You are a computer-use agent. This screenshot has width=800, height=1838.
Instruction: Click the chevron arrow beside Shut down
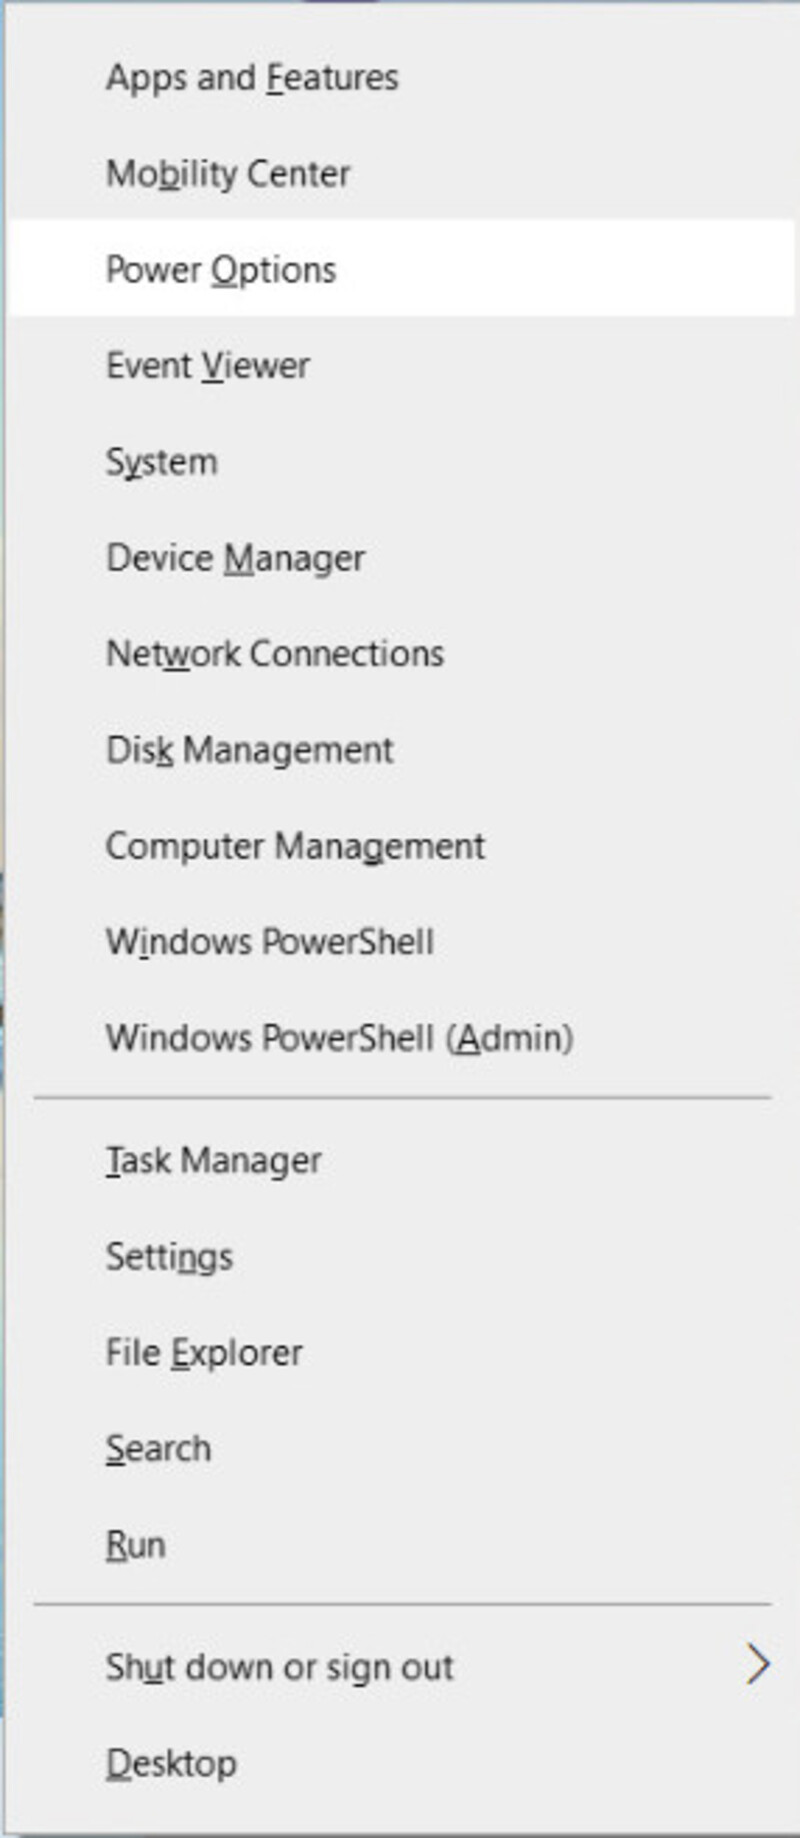(758, 1665)
